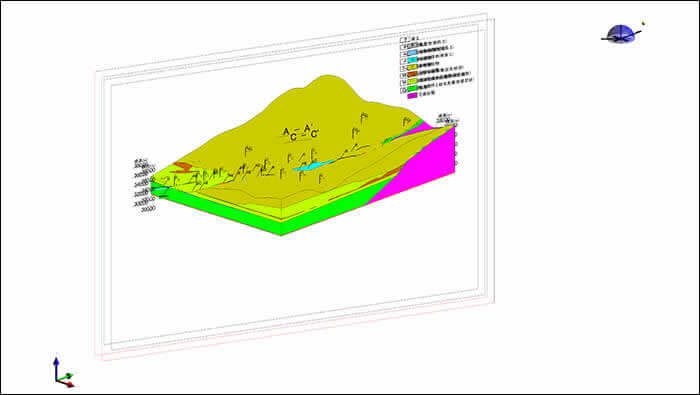Screen dimensions: 700x395
Task: Toggle the legend box beside the cyan swatch
Action: pyautogui.click(x=403, y=60)
